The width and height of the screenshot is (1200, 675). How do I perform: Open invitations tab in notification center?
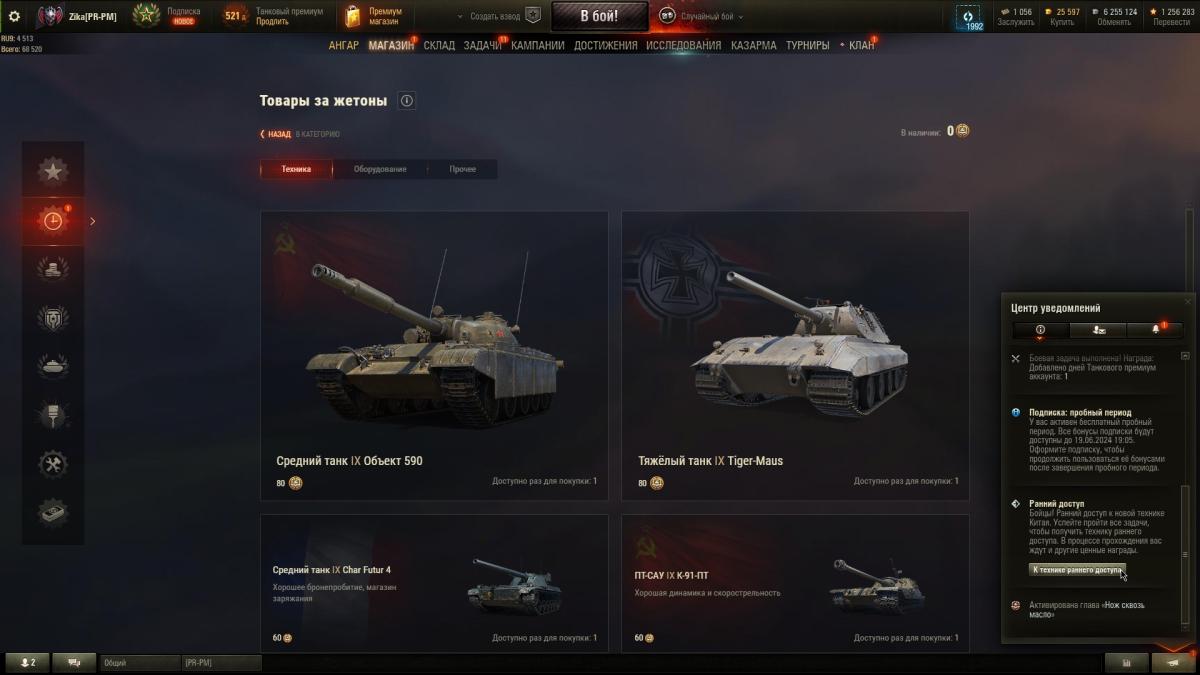tap(1098, 329)
